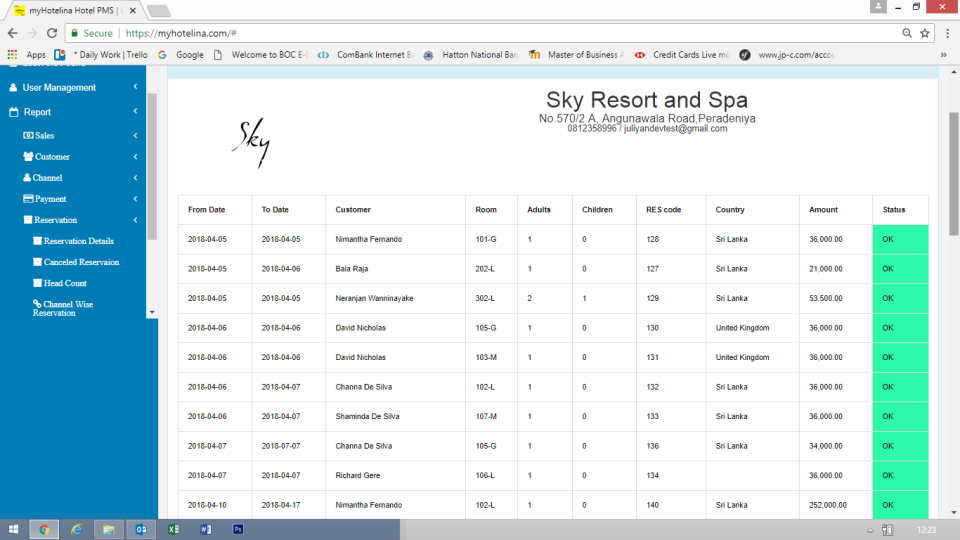960x540 pixels.
Task: Open Daily Work Trello bookmark
Action: pos(102,54)
